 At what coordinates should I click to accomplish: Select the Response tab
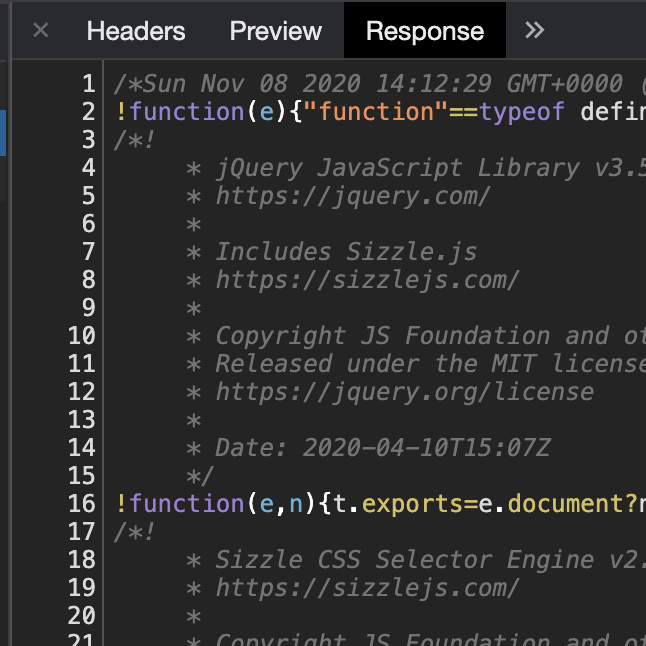pyautogui.click(x=425, y=31)
